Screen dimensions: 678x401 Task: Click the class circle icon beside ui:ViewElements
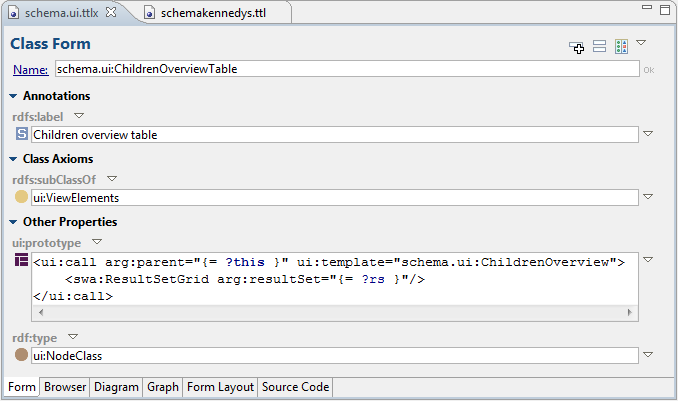tap(21, 198)
